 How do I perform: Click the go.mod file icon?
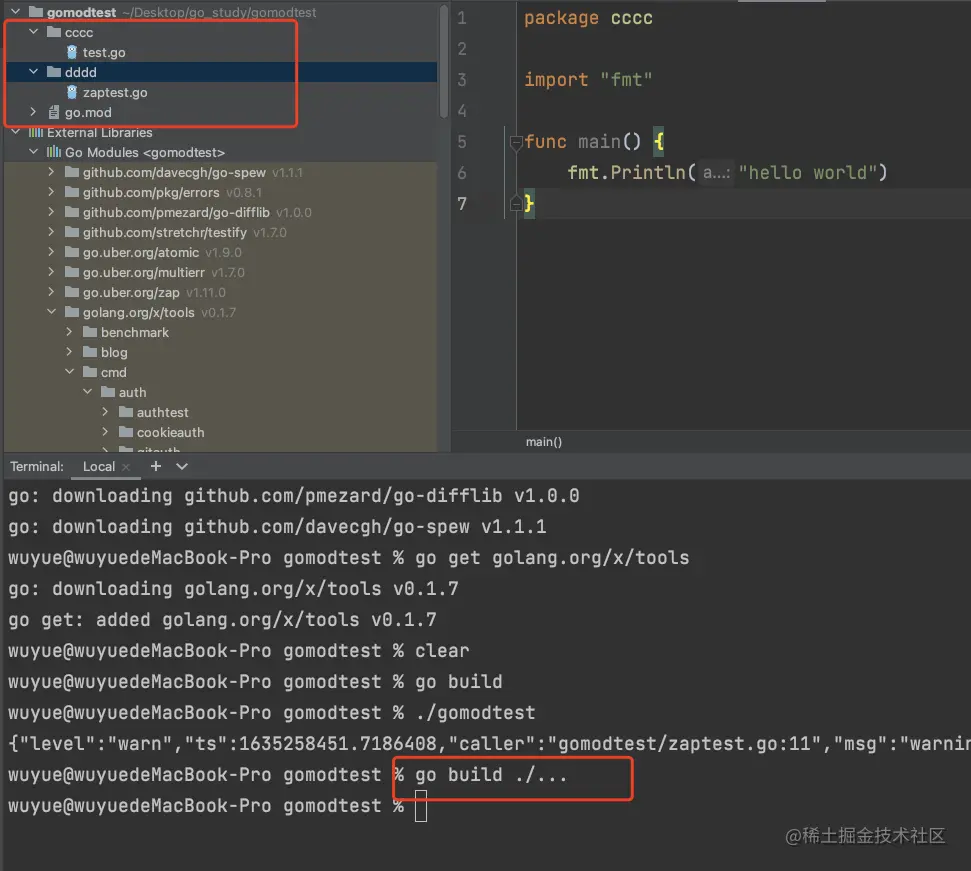(54, 112)
